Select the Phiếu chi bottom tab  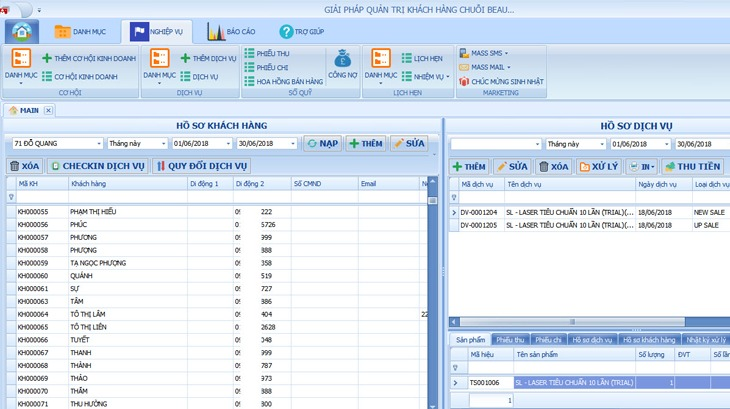click(548, 340)
